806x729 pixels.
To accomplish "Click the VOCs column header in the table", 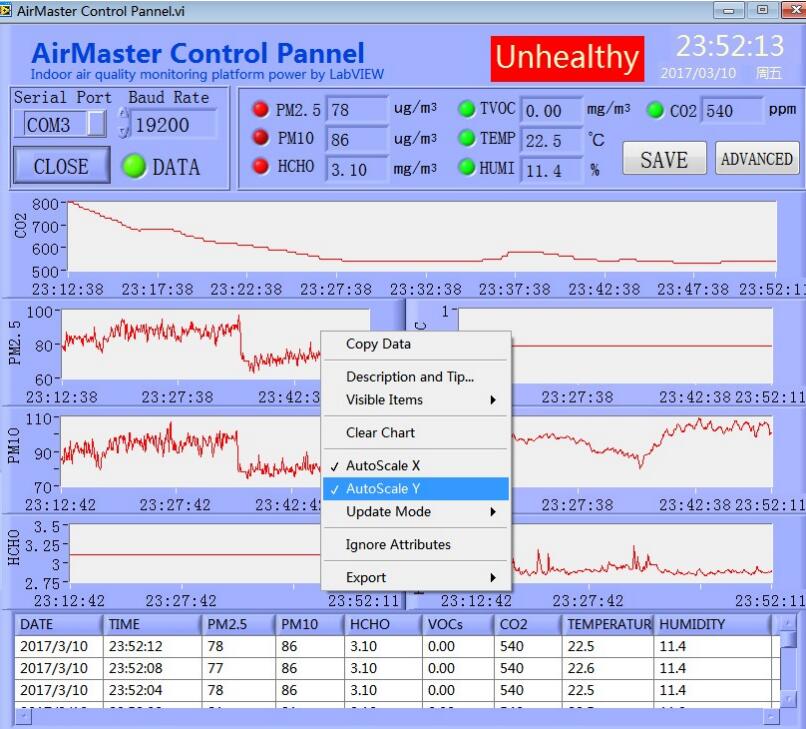I will click(458, 624).
